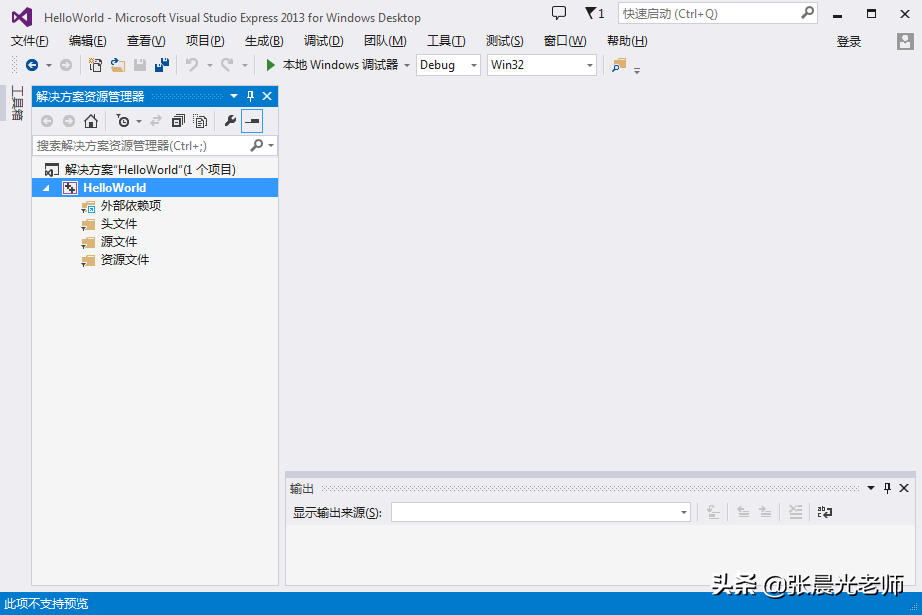Click the New Project toolbar icon

[95, 65]
